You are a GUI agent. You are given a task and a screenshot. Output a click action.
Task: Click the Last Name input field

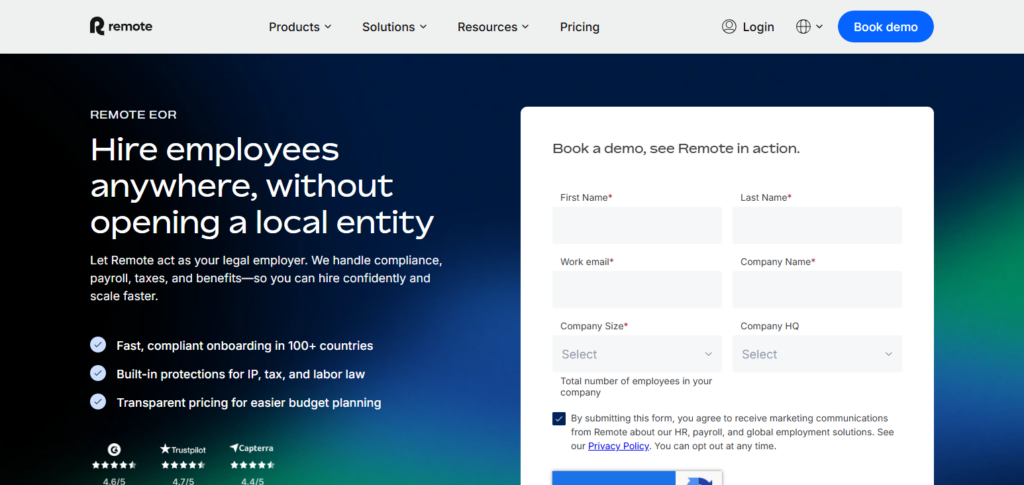pos(817,225)
